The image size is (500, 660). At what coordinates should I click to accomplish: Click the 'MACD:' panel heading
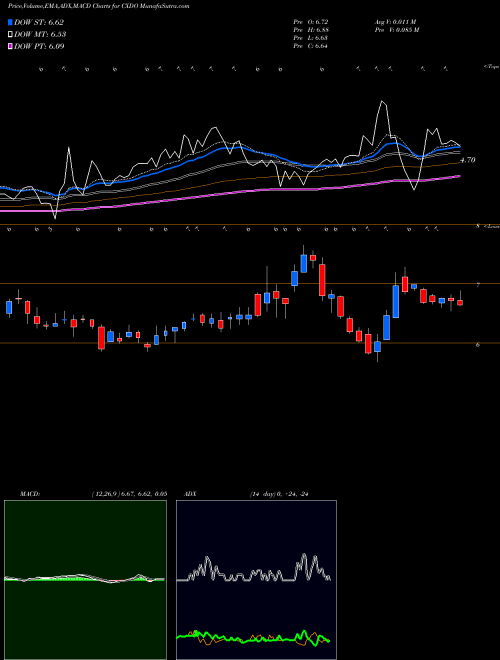(30, 494)
